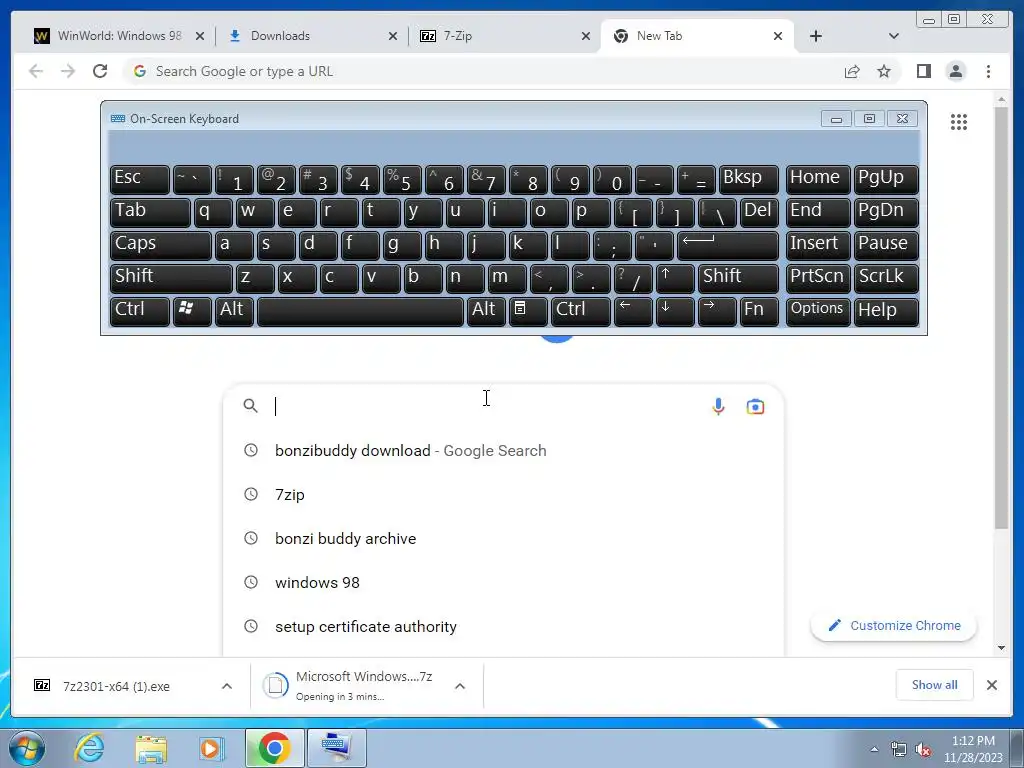The image size is (1024, 768).
Task: Click the right arrow key on keyboard
Action: (716, 312)
